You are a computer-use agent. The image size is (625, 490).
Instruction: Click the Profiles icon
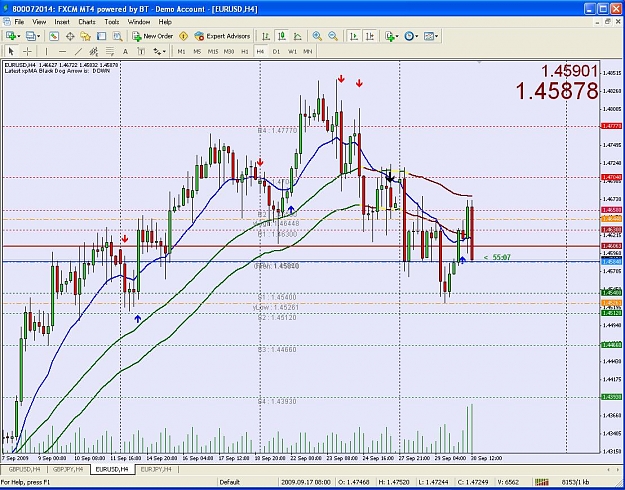tap(31, 36)
